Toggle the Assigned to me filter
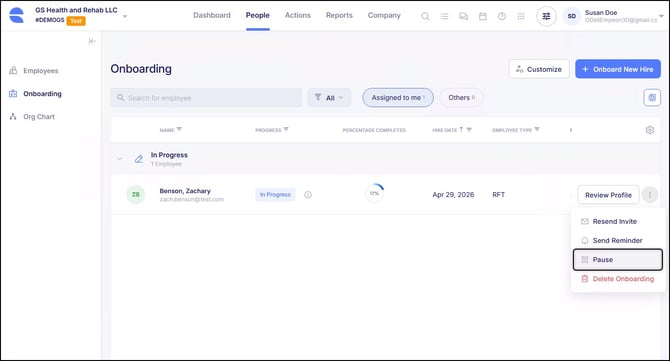Screen dimensions: 670x361 (398, 97)
